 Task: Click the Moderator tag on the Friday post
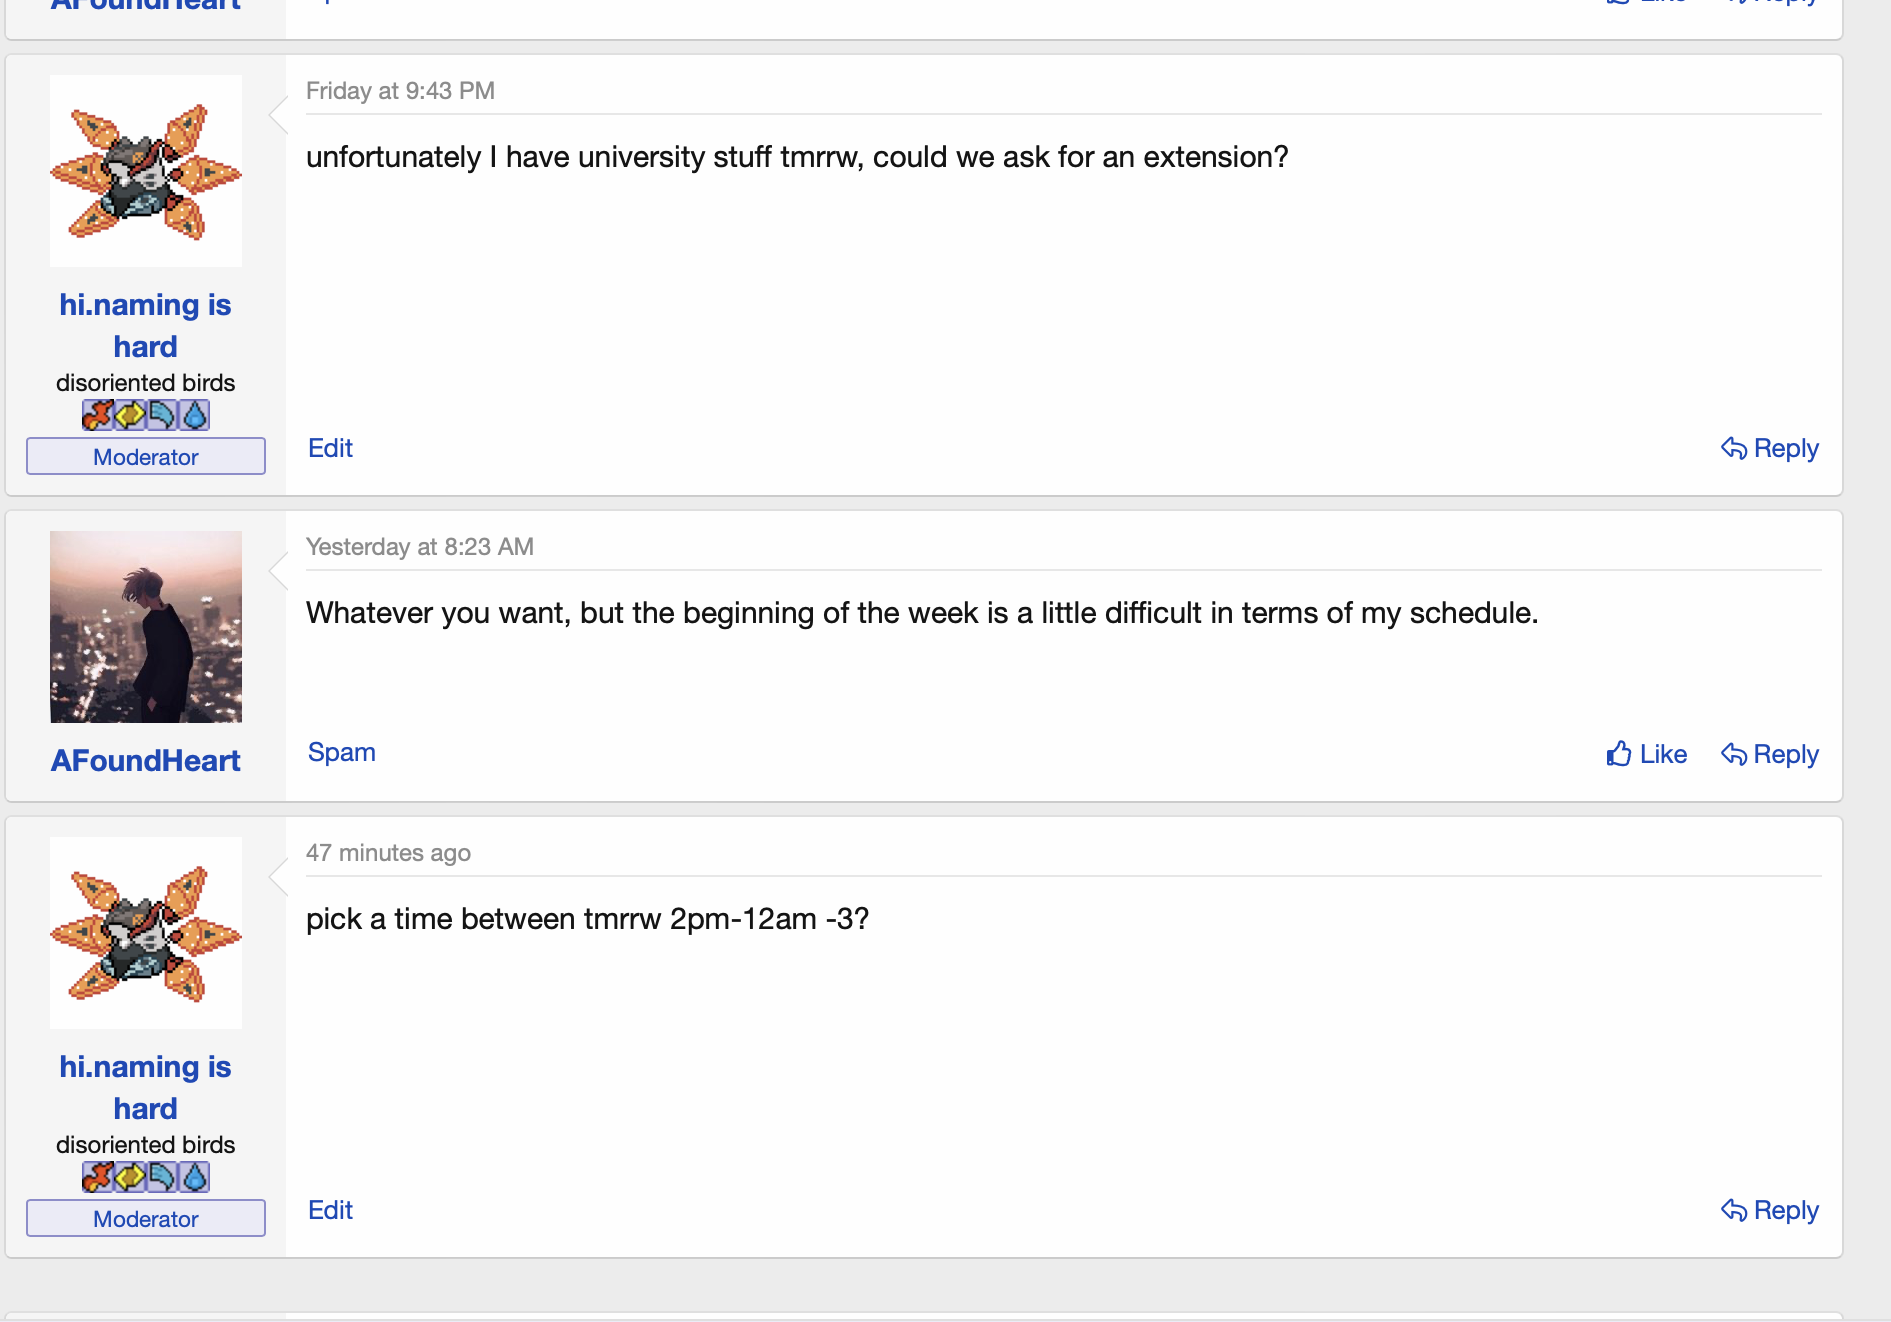coord(146,457)
